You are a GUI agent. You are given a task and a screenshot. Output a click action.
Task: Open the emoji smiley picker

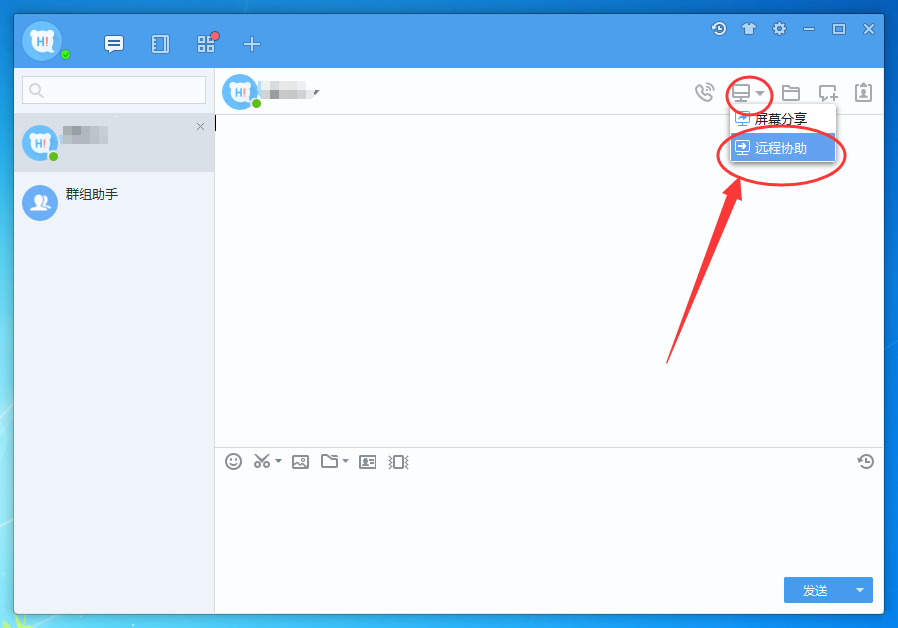point(233,461)
